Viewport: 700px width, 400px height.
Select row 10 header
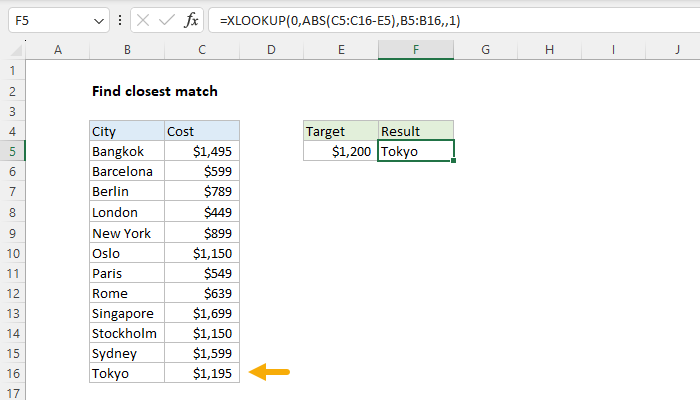[x=12, y=253]
